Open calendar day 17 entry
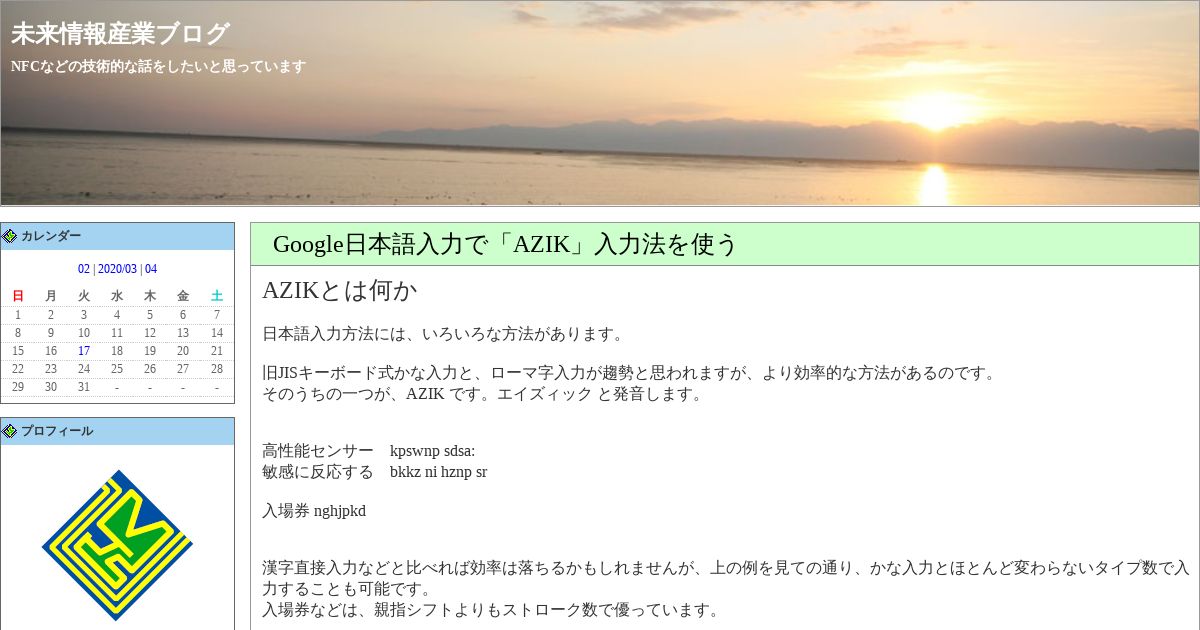The width and height of the screenshot is (1200, 630). click(84, 351)
